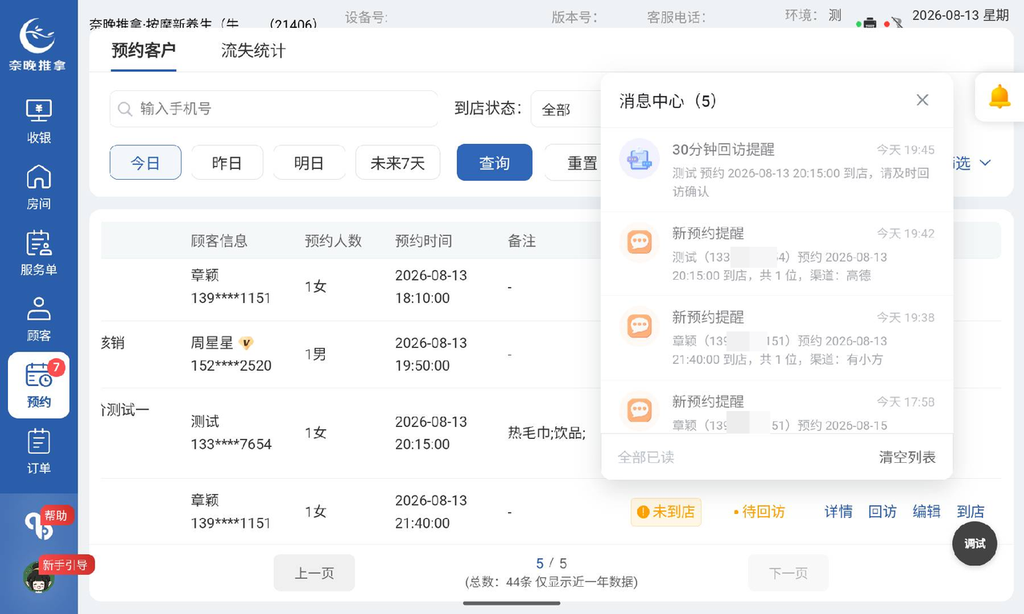Open 新预约提醒 message from 17:58
The image size is (1024, 614).
[776, 407]
